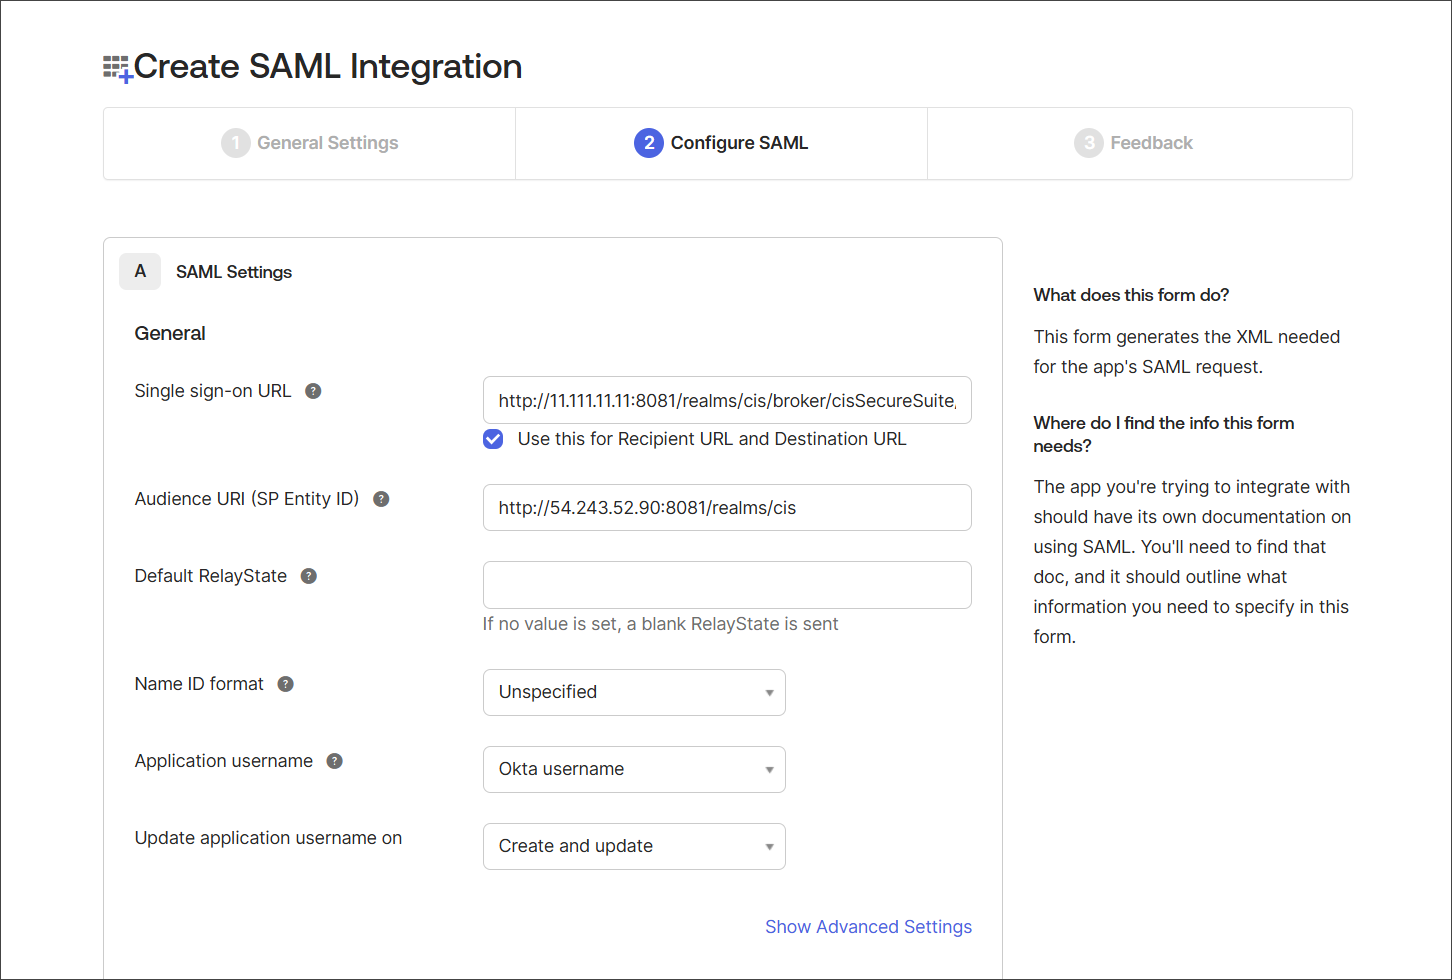Uncheck Use this for Recipient URL checkbox
The image size is (1452, 980).
click(x=493, y=439)
